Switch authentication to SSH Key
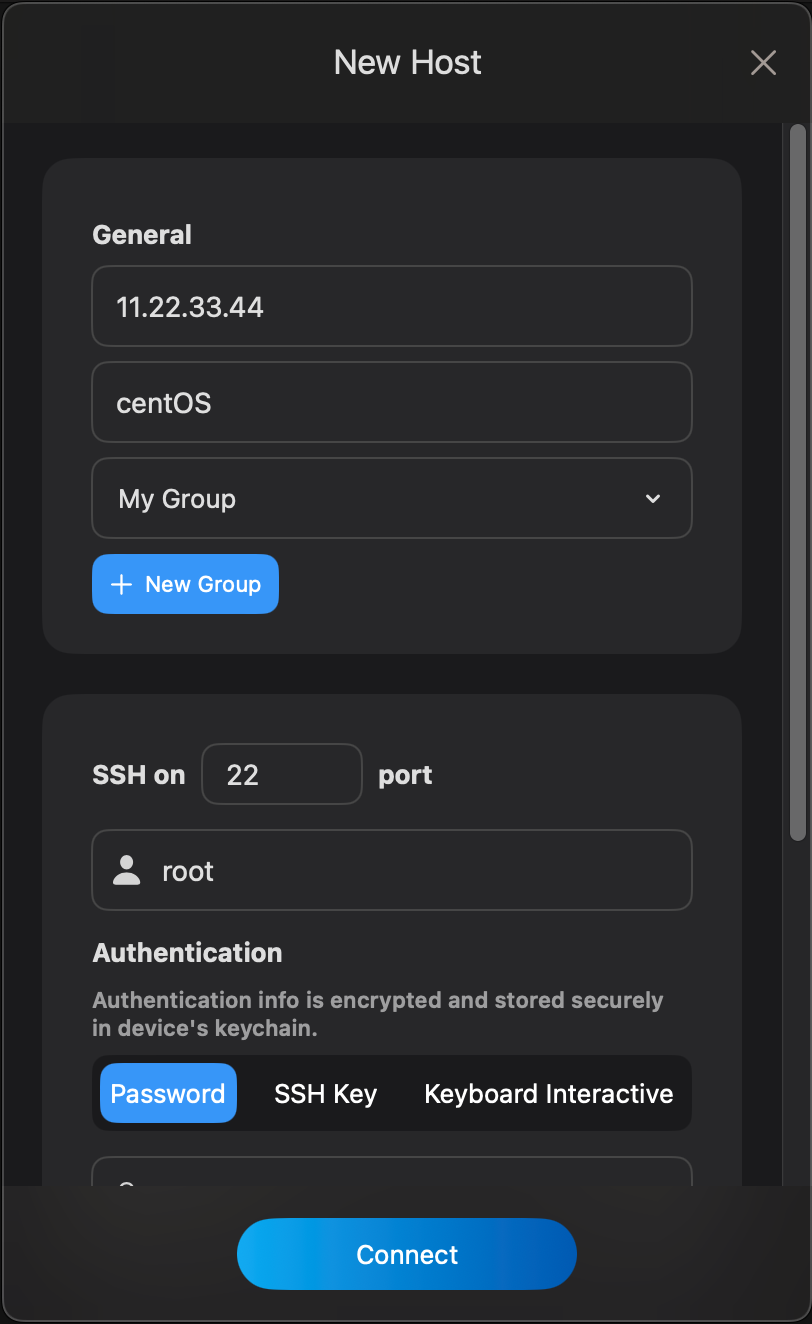Viewport: 812px width, 1324px height. point(325,1093)
